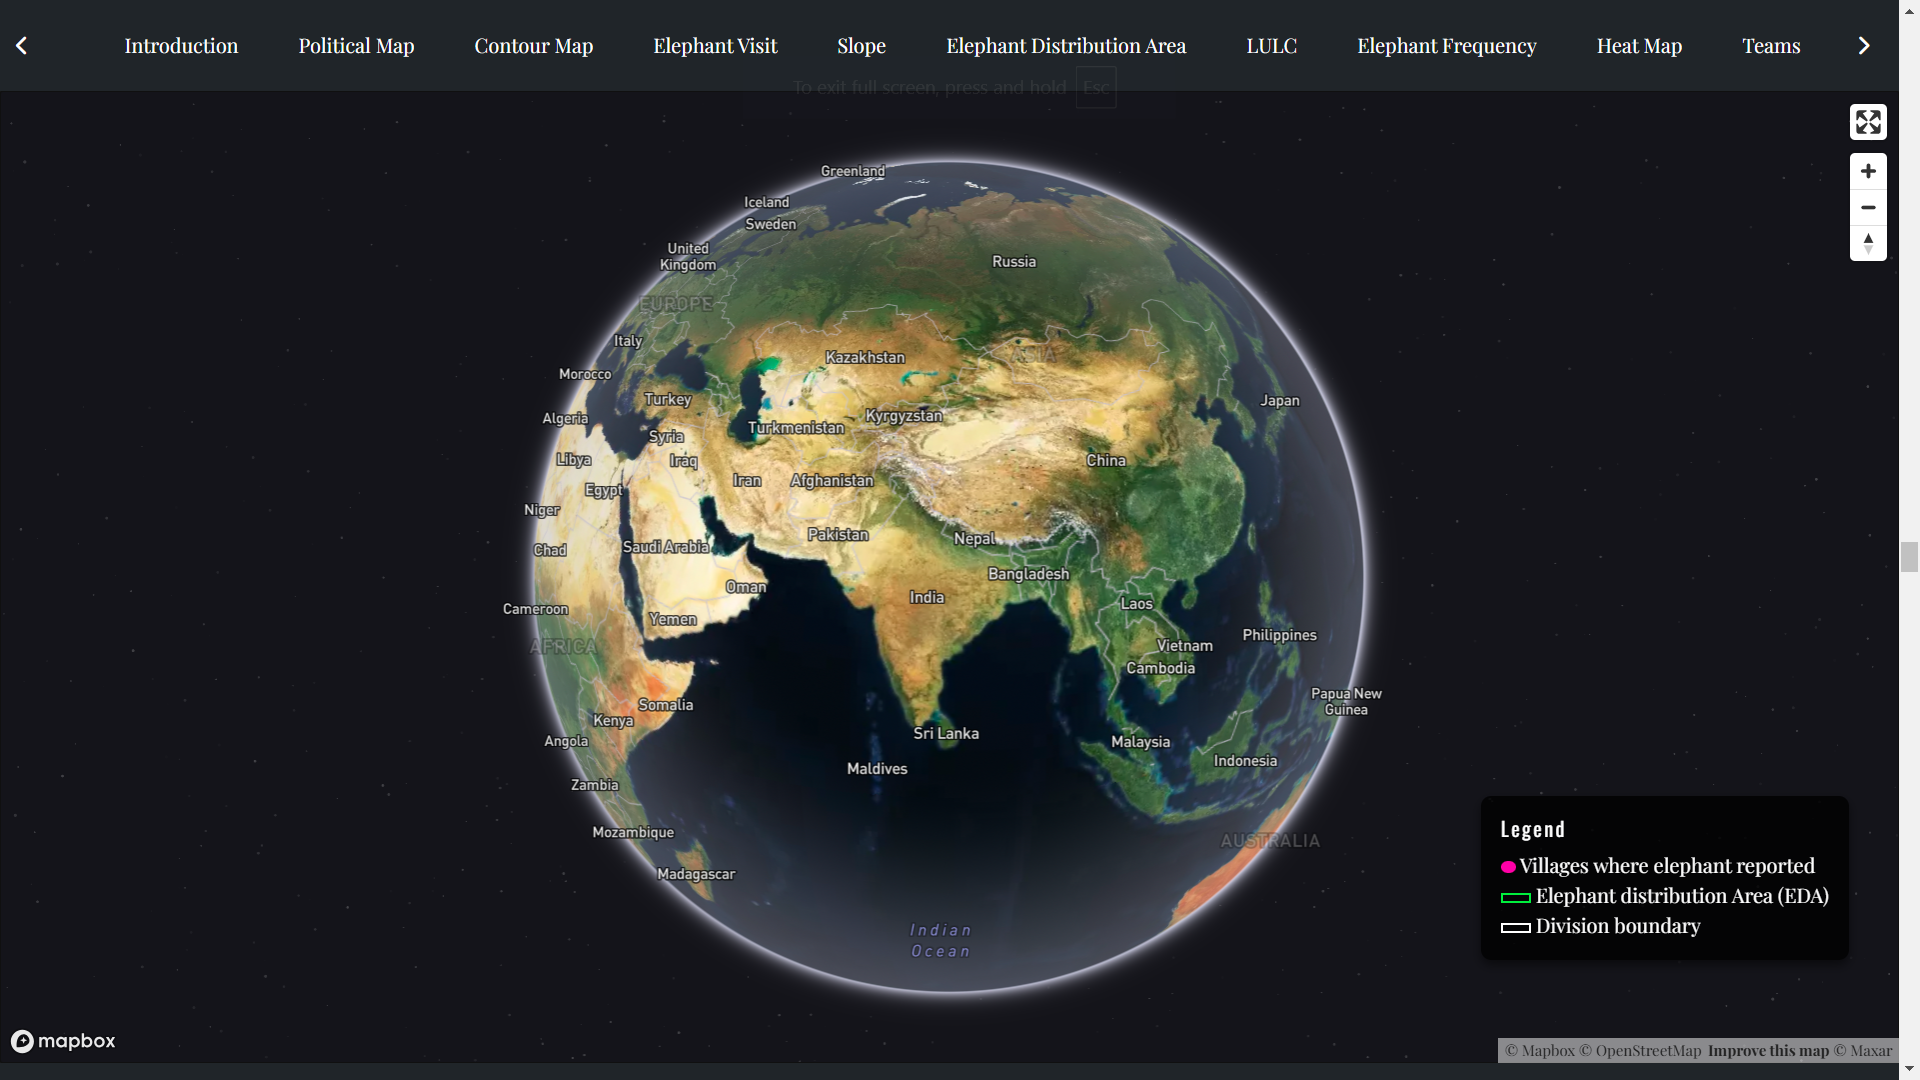
Task: Click the white Division boundary swatch
Action: pos(1516,927)
